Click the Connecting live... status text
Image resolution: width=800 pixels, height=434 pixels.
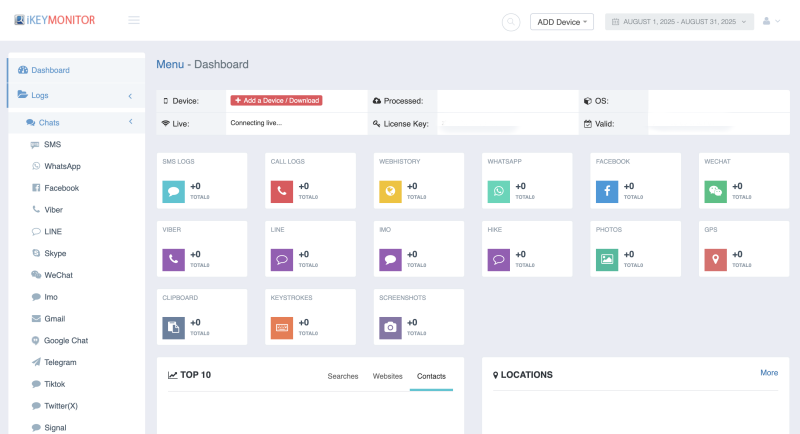click(256, 123)
